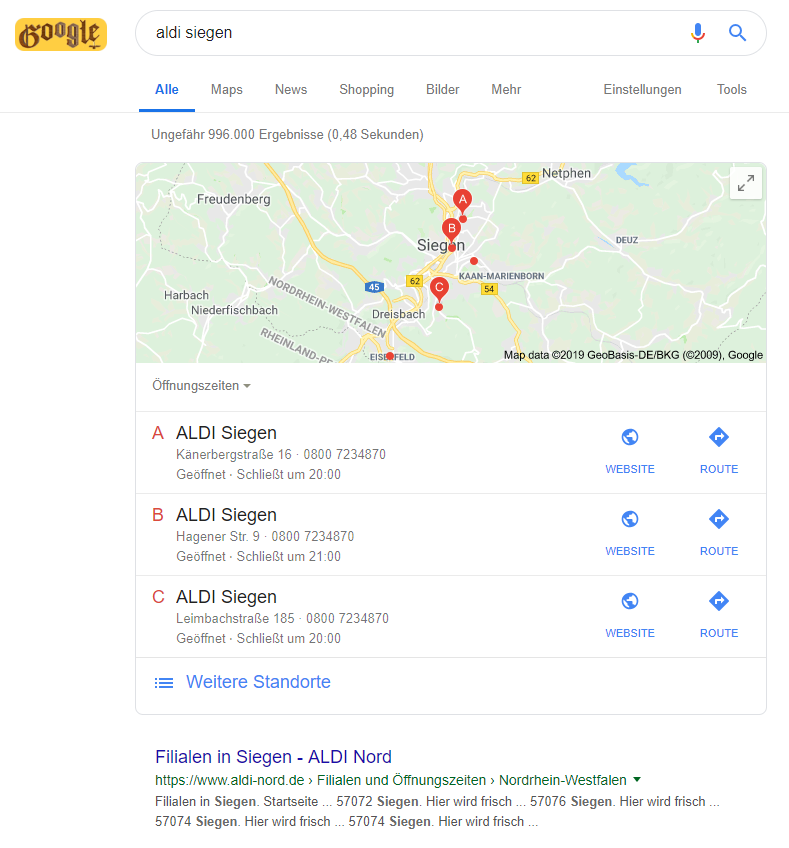Click the Google doodle logo

click(61, 34)
